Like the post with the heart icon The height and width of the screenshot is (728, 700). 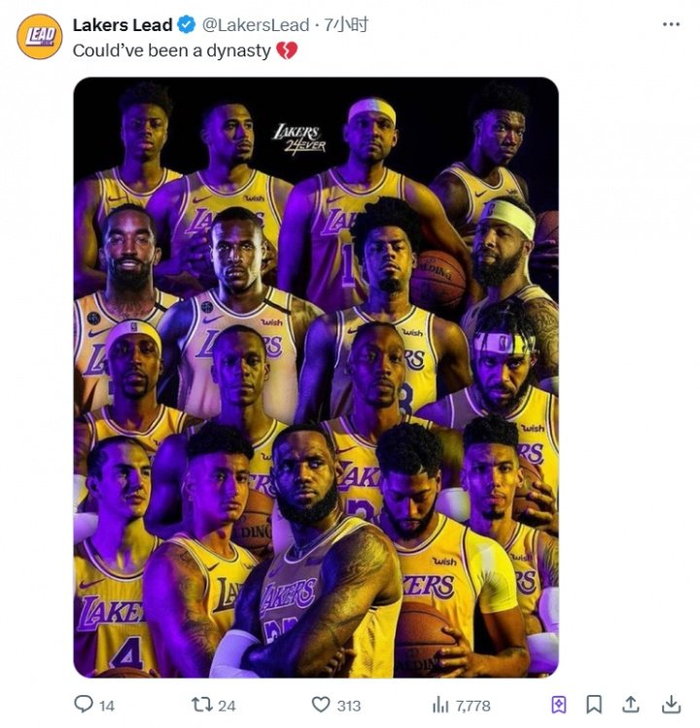pos(320,704)
